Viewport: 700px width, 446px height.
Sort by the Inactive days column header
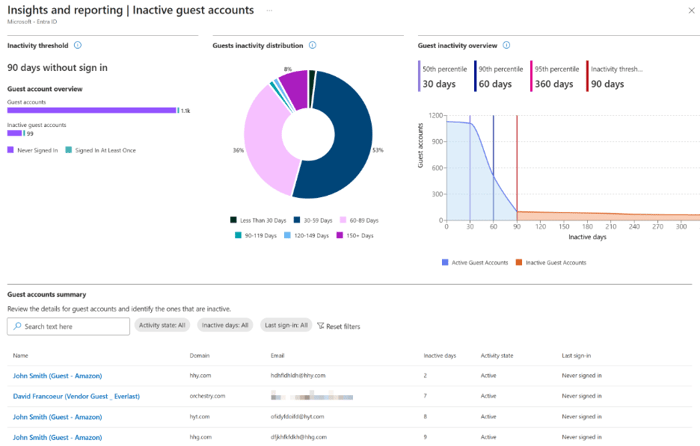440,355
